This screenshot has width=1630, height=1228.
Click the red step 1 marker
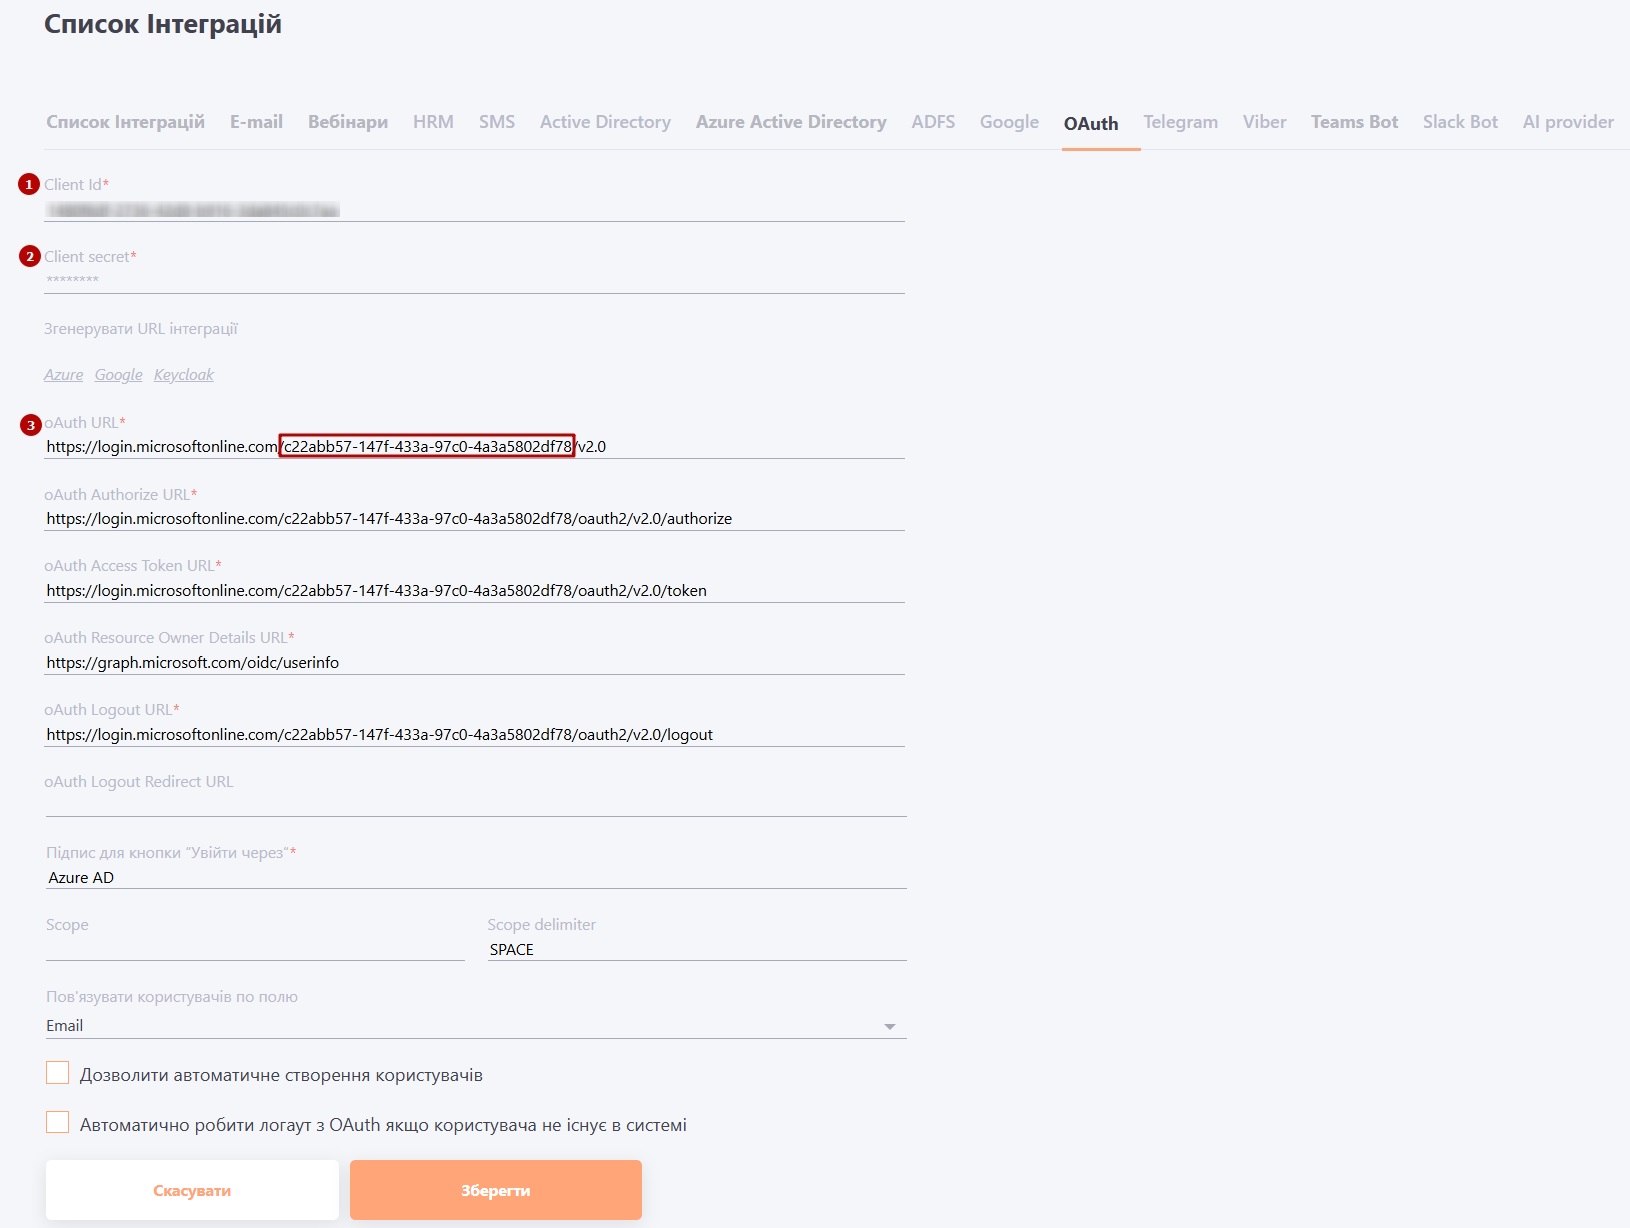coord(29,184)
